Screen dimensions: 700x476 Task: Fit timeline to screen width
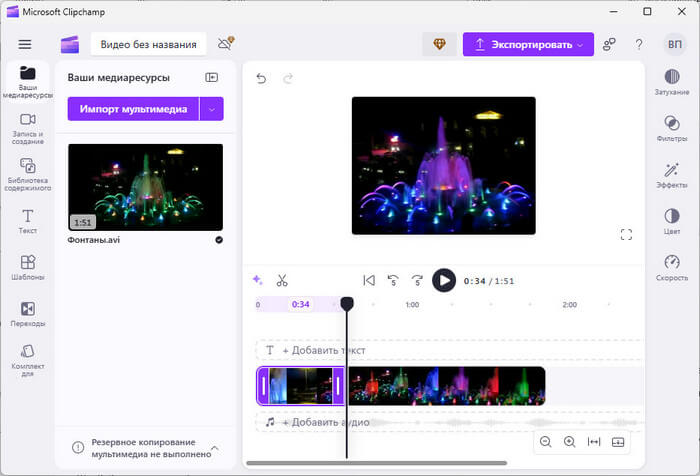(594, 442)
